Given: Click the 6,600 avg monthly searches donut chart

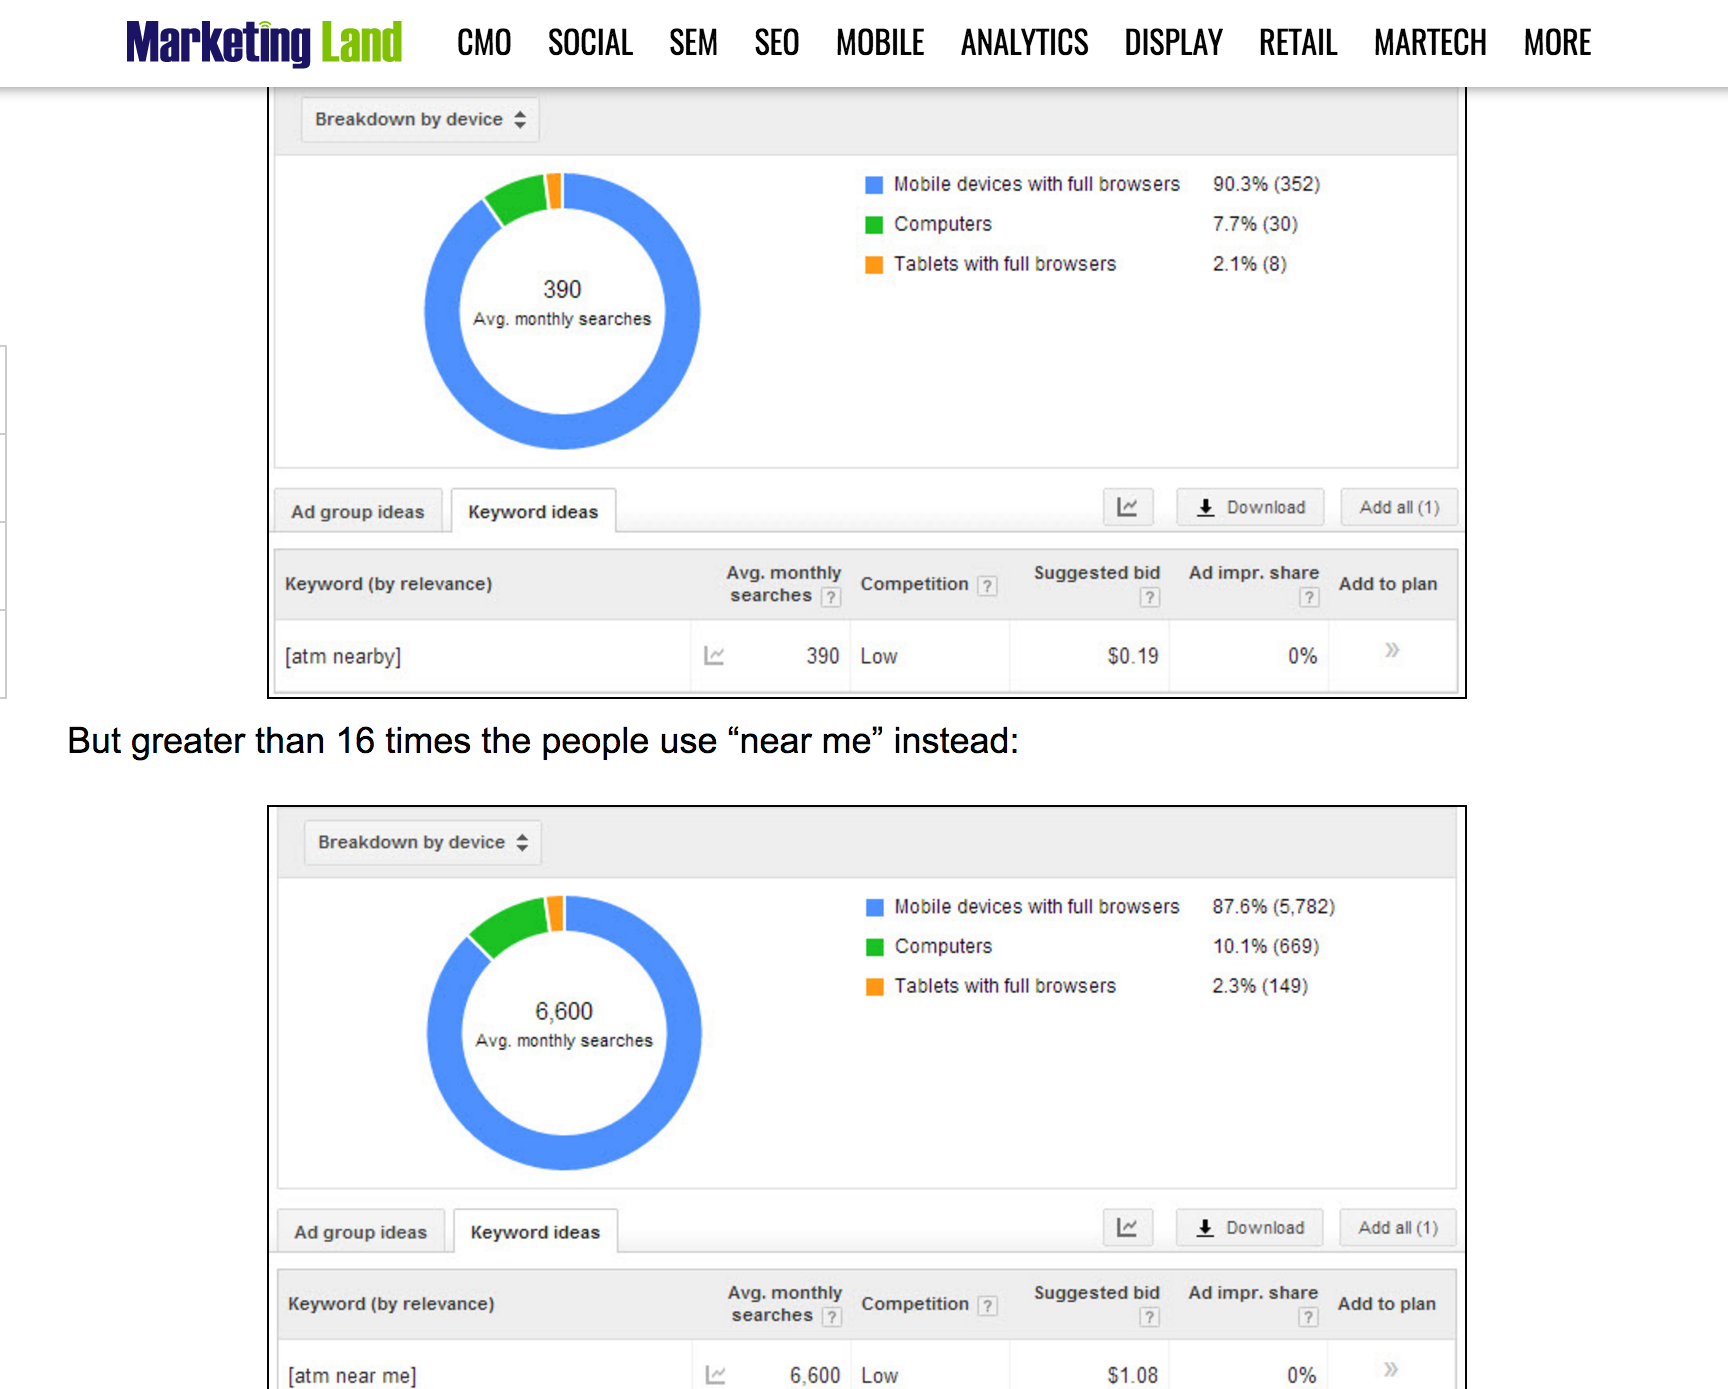Looking at the screenshot, I should click(x=564, y=1033).
